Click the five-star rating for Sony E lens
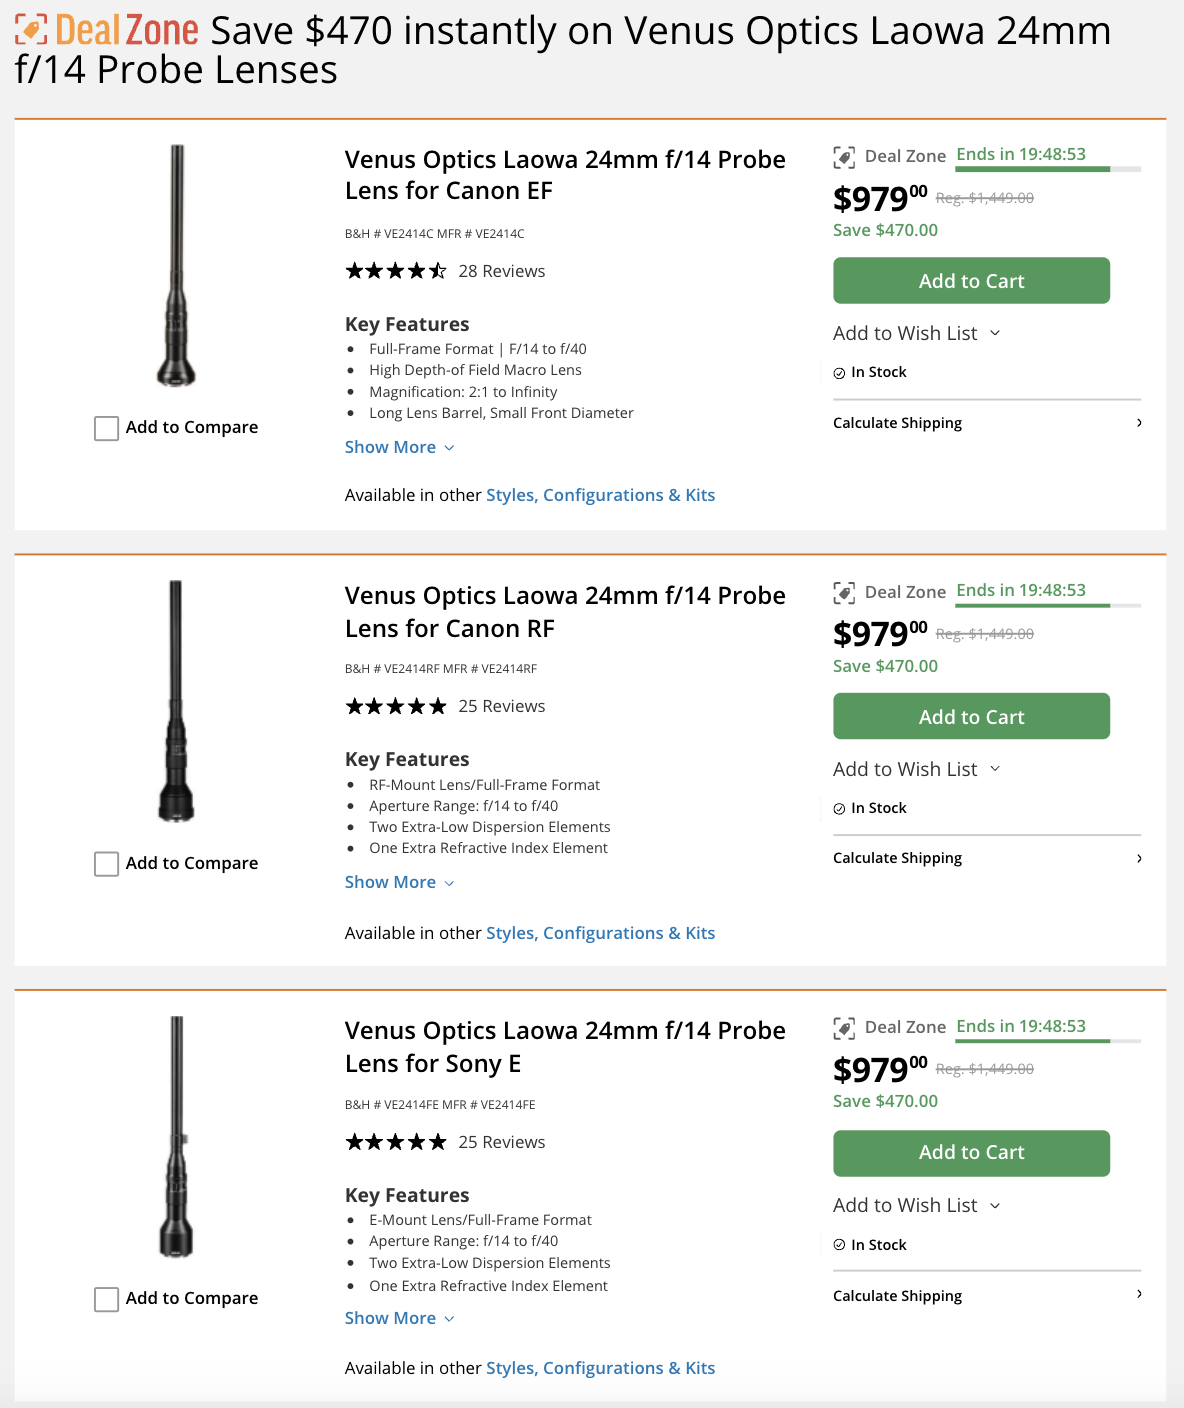The height and width of the screenshot is (1408, 1184). 396,1142
